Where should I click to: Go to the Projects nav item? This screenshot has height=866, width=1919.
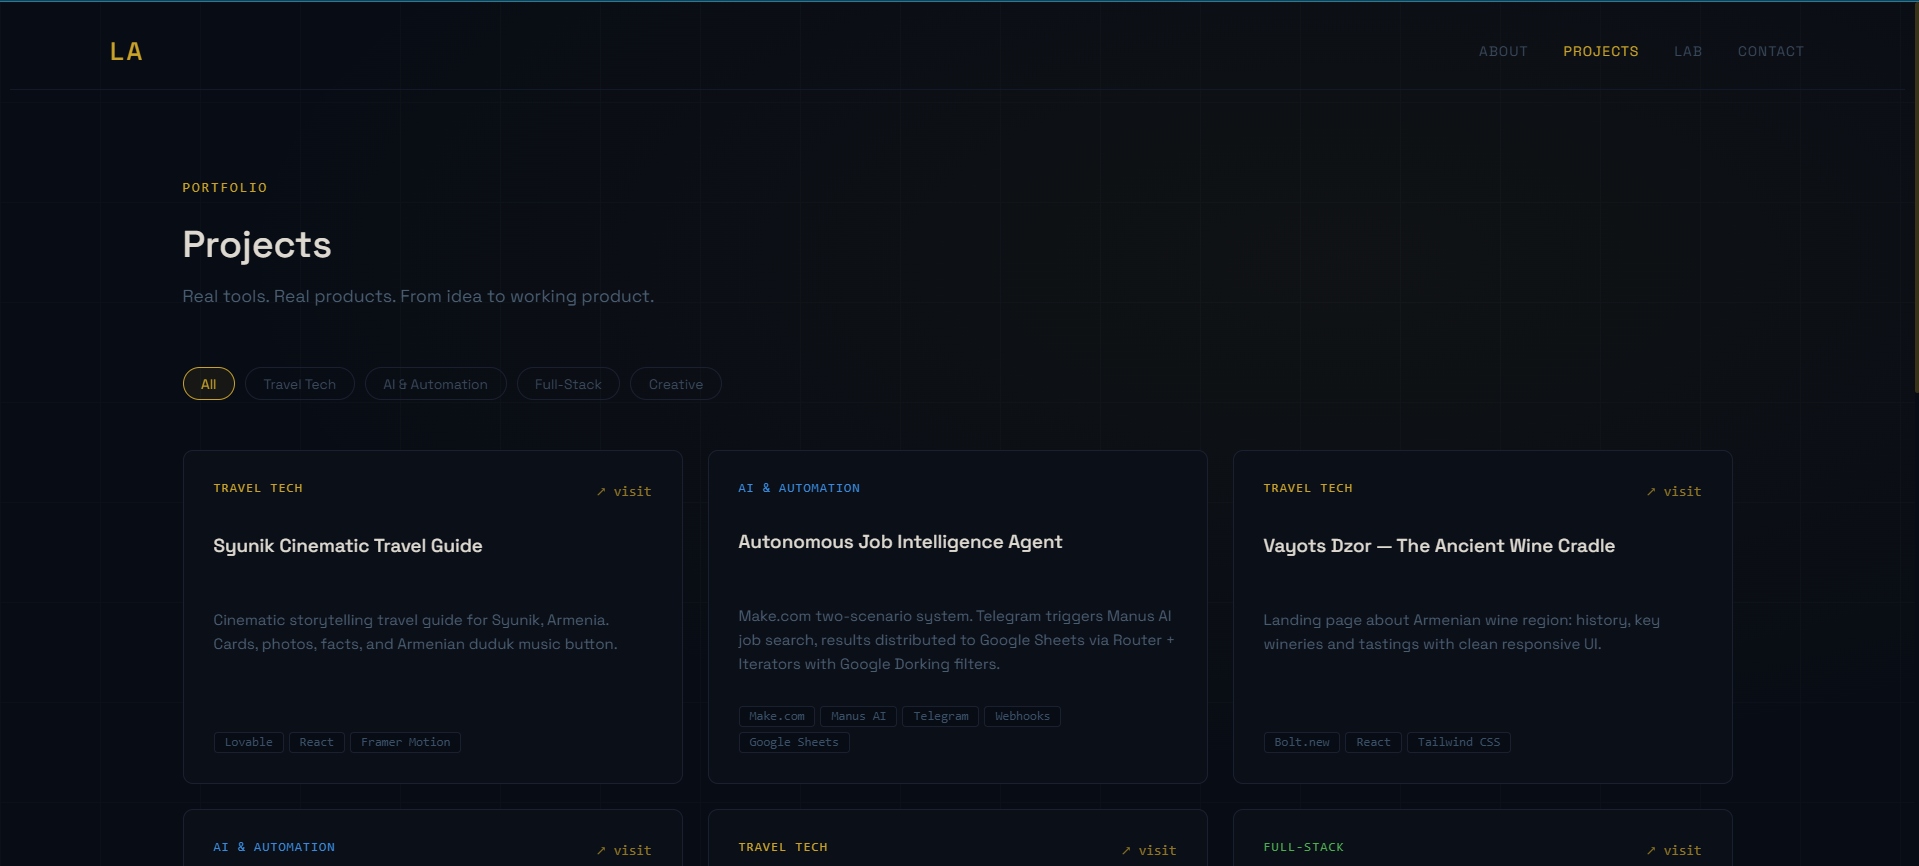click(1601, 51)
